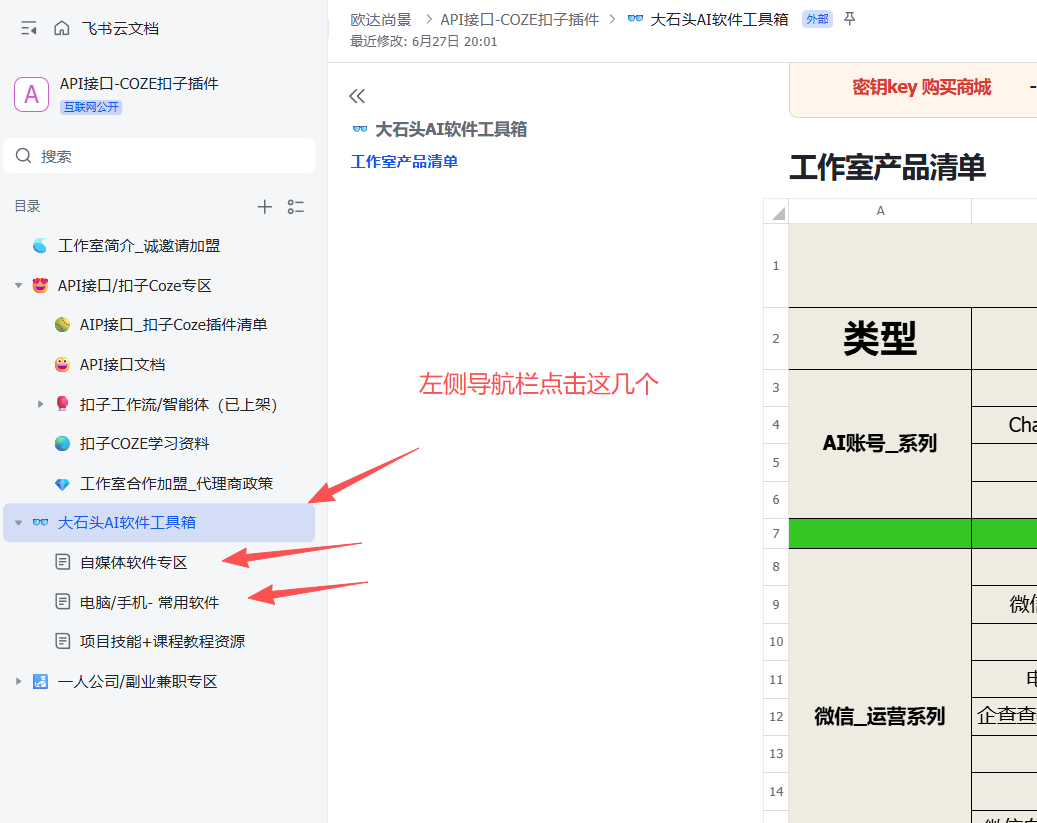Screen dimensions: 1037x823
Task: Select the green row 7 header
Action: pos(776,534)
